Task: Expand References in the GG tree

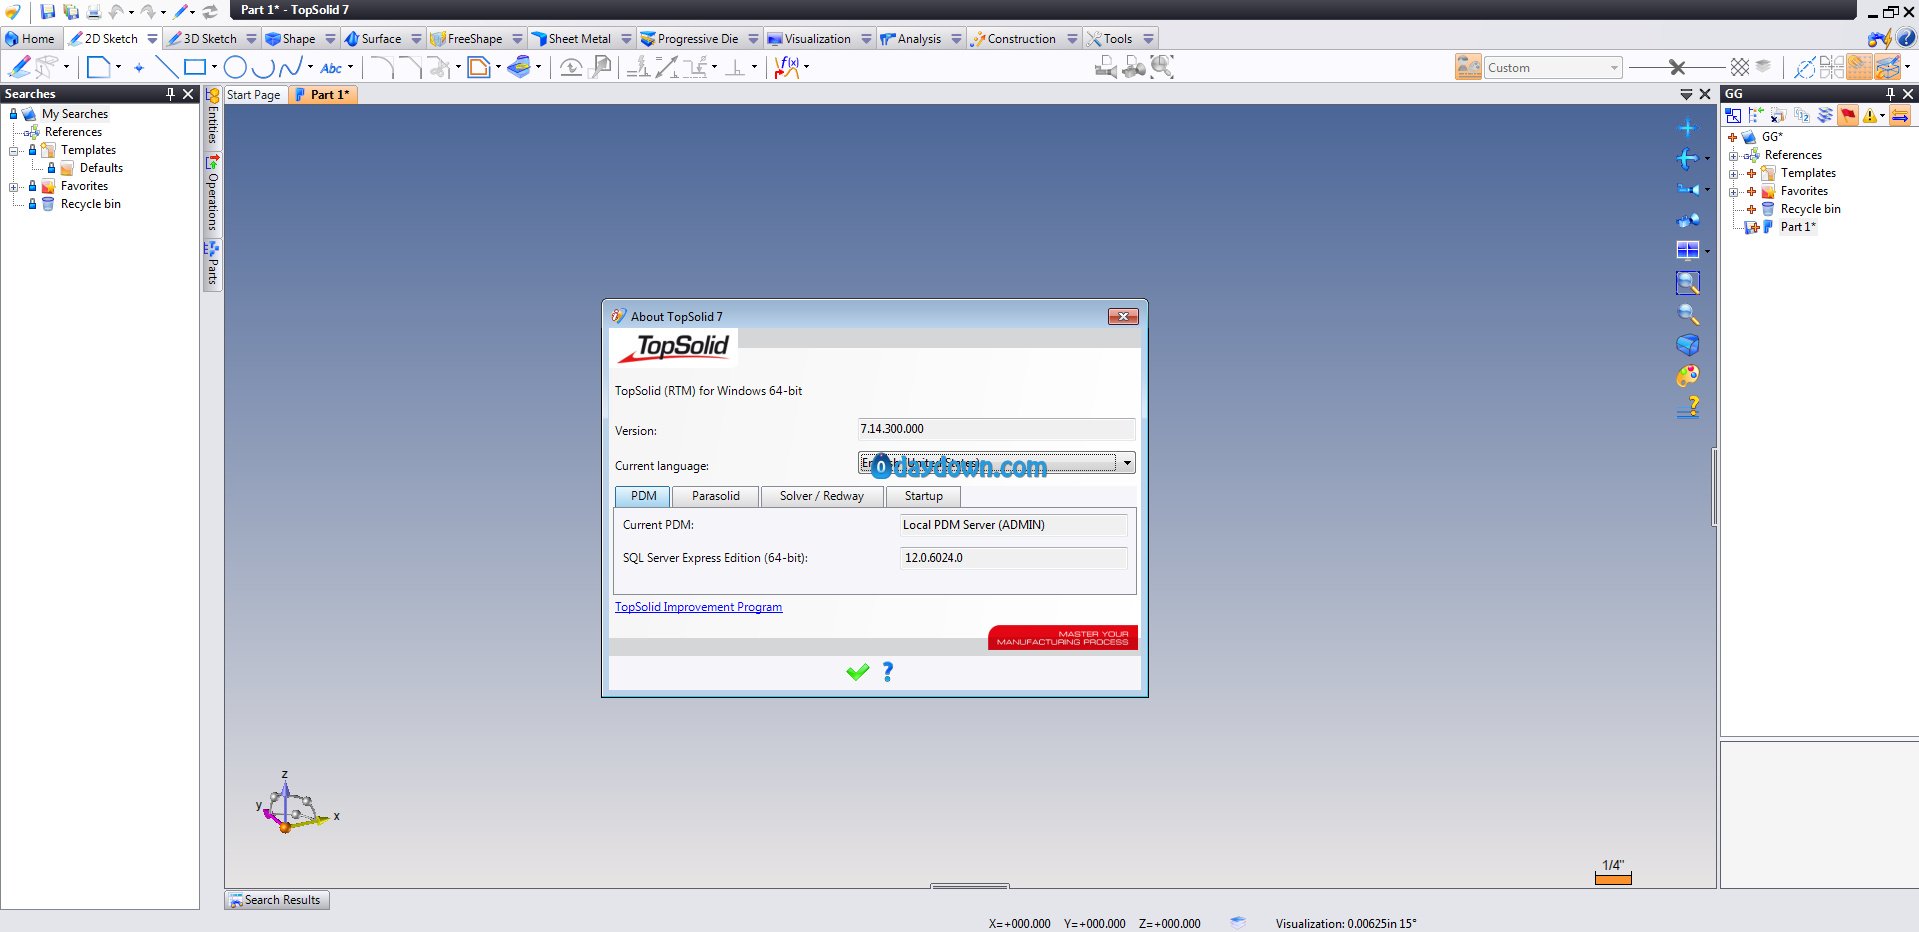Action: pos(1734,156)
